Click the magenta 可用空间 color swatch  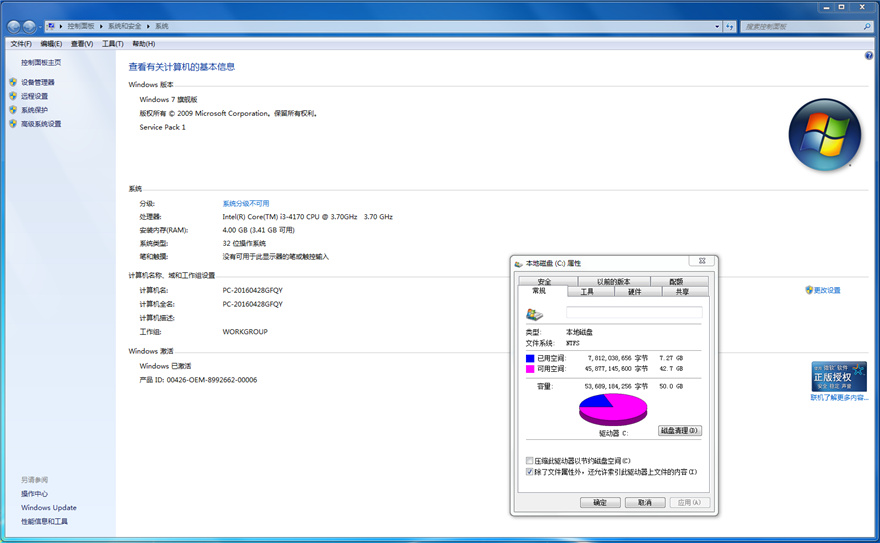point(530,369)
